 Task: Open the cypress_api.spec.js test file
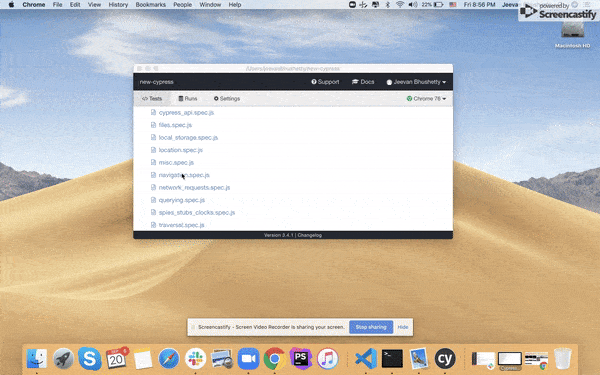coord(186,112)
